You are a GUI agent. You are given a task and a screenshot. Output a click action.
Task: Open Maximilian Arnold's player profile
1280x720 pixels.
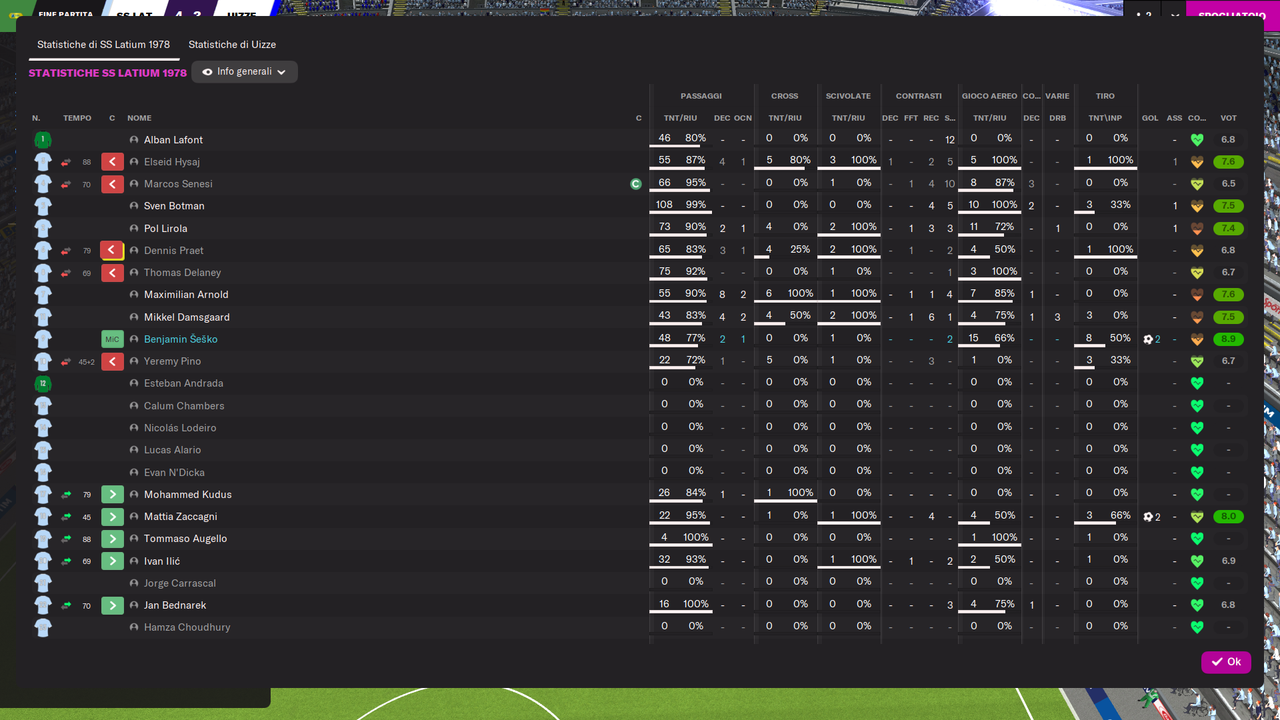click(186, 295)
